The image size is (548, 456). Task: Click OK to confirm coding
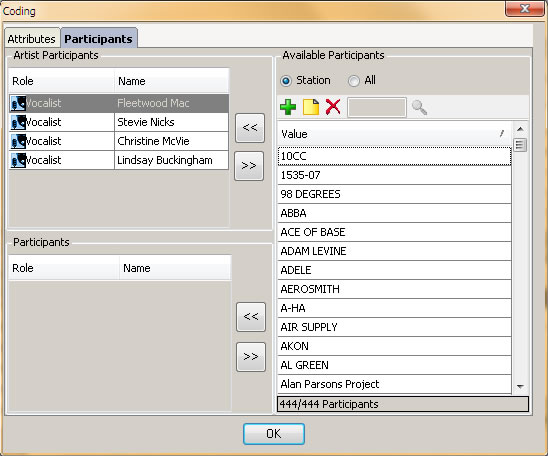(x=274, y=434)
